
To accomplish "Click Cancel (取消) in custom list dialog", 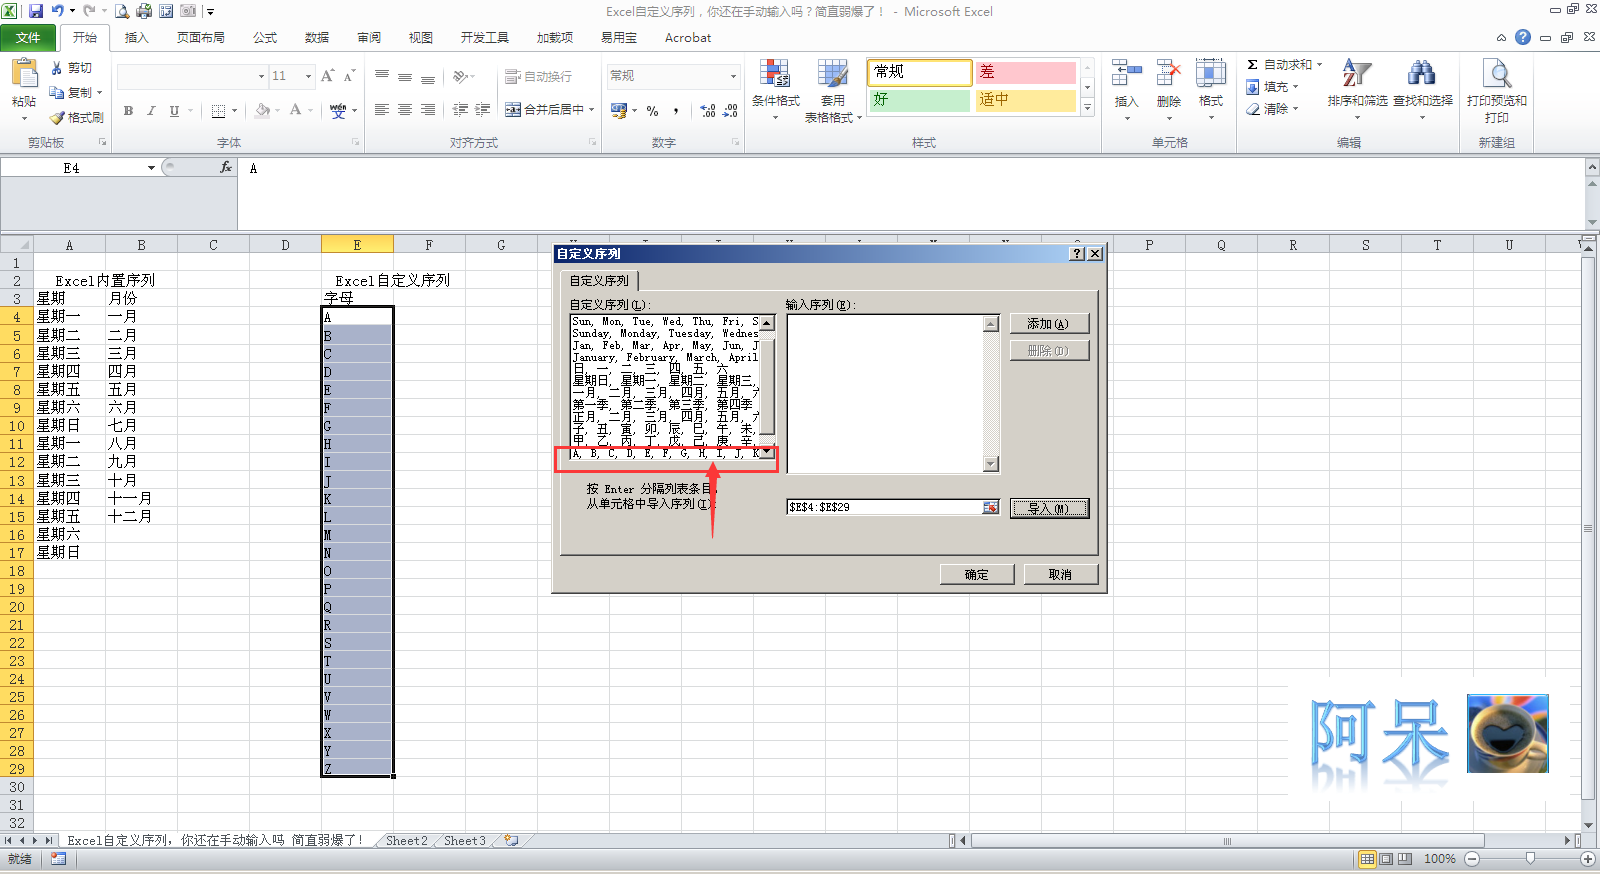I will (x=1060, y=575).
